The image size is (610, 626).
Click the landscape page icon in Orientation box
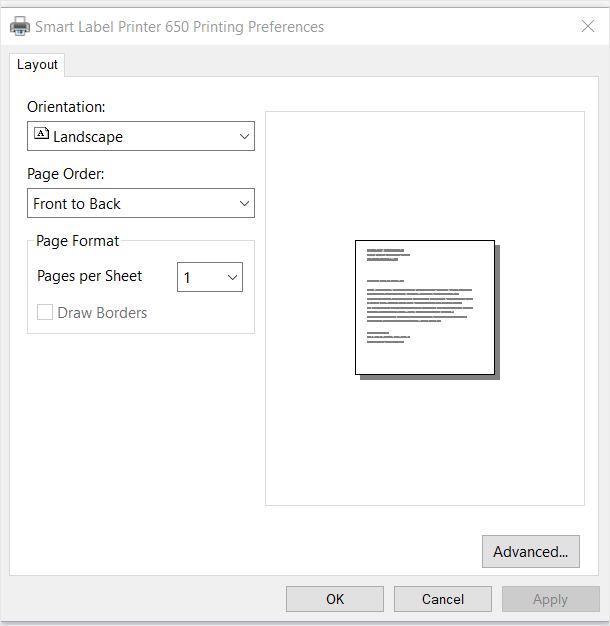[x=42, y=133]
